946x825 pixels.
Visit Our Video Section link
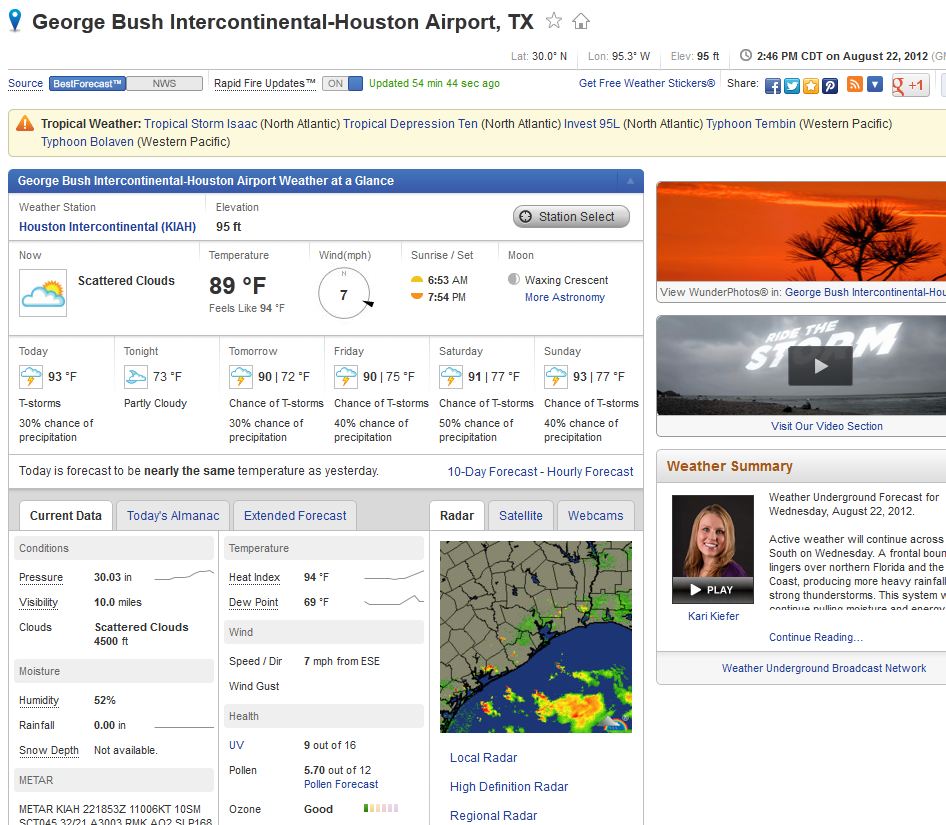(x=827, y=426)
